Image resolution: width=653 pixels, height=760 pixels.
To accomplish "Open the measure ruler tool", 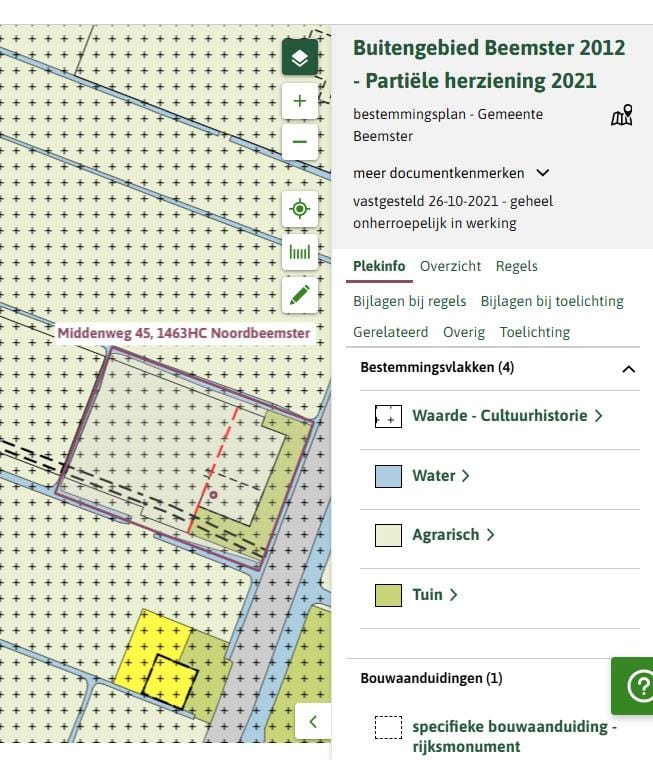I will tap(300, 252).
